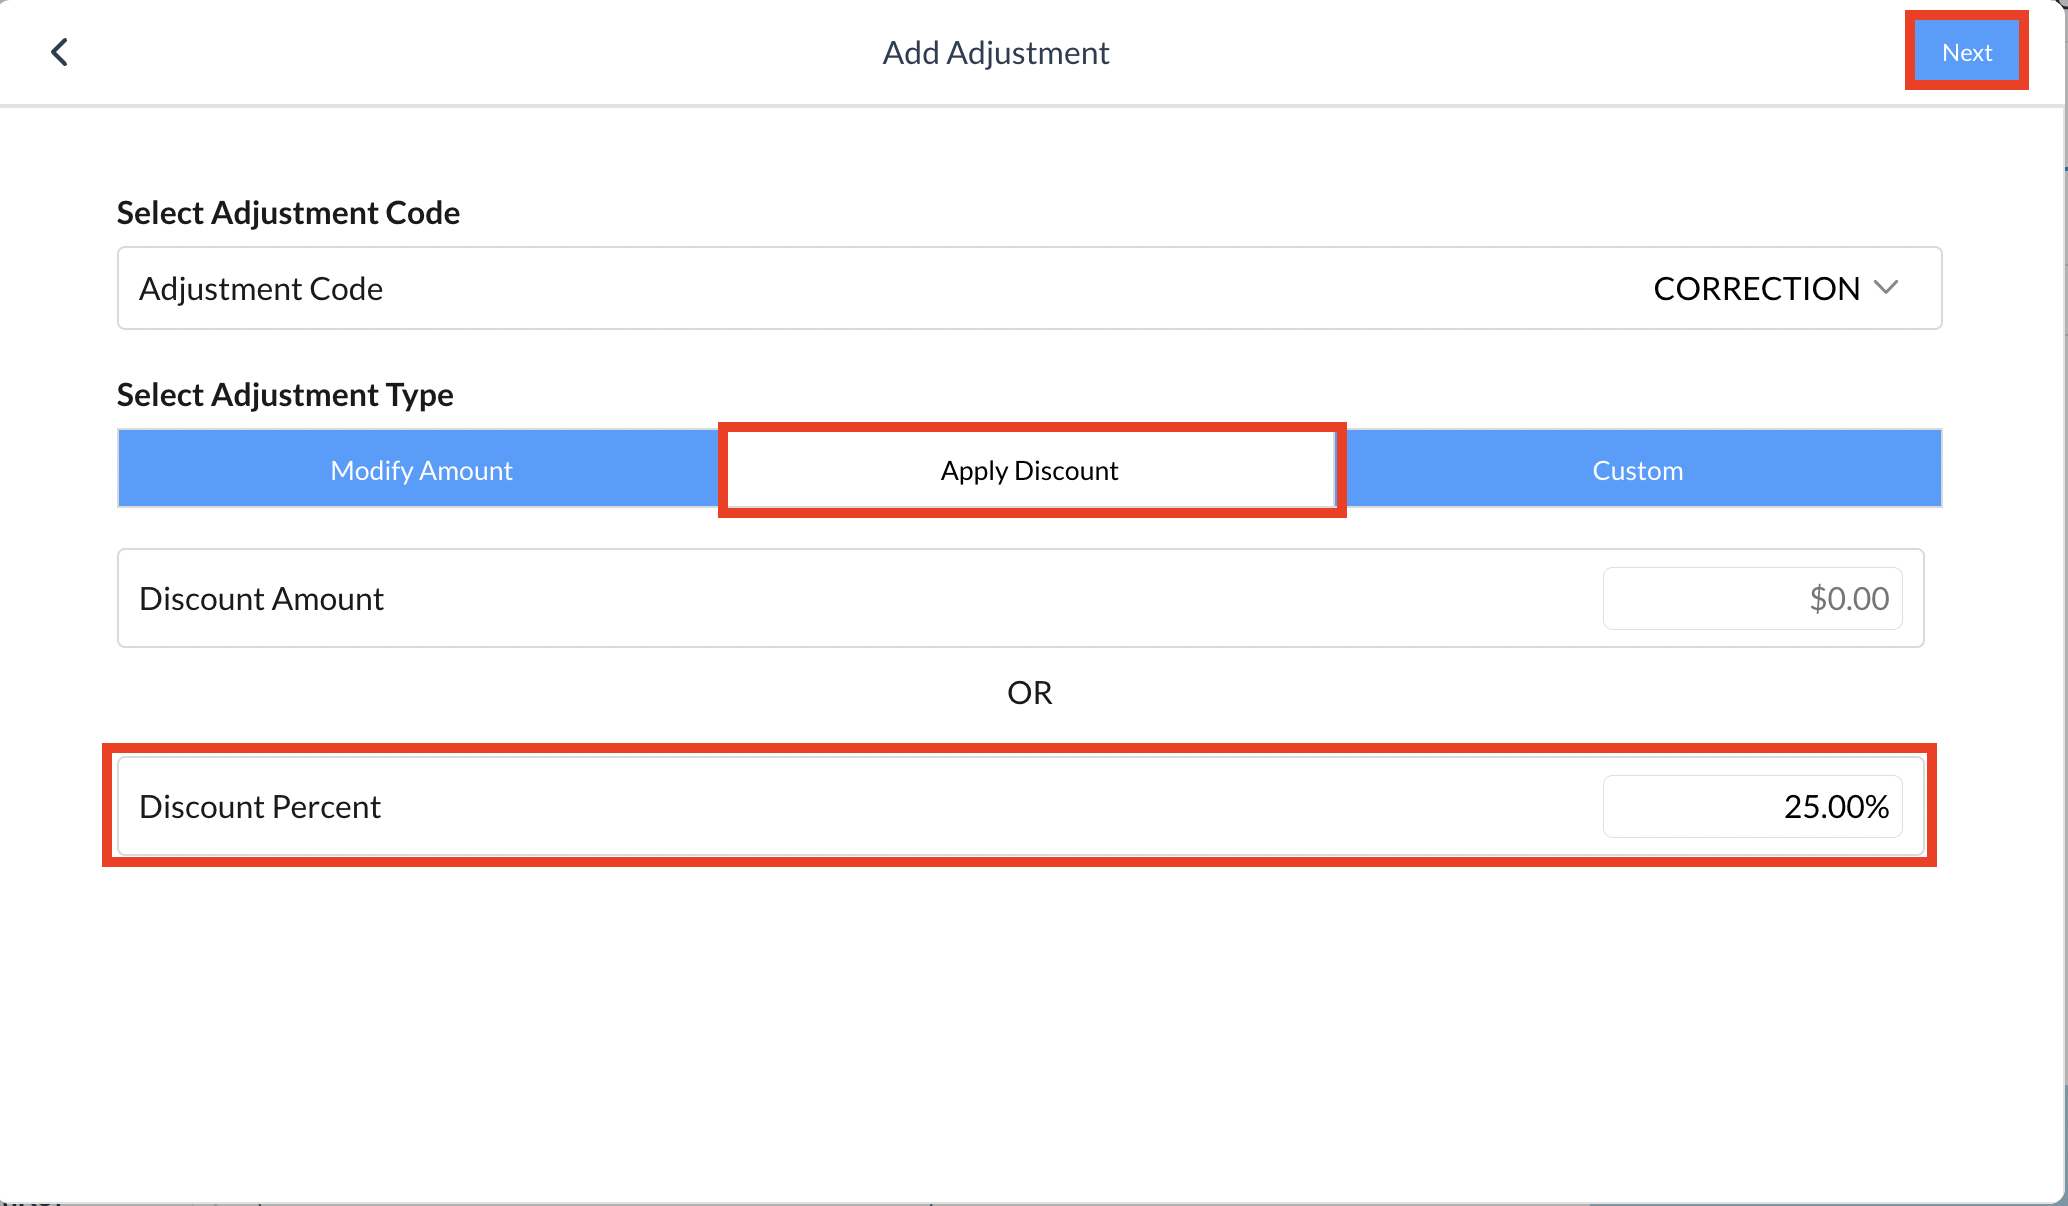Click the Select Adjustment Type heading
This screenshot has height=1206, width=2068.
click(x=285, y=395)
